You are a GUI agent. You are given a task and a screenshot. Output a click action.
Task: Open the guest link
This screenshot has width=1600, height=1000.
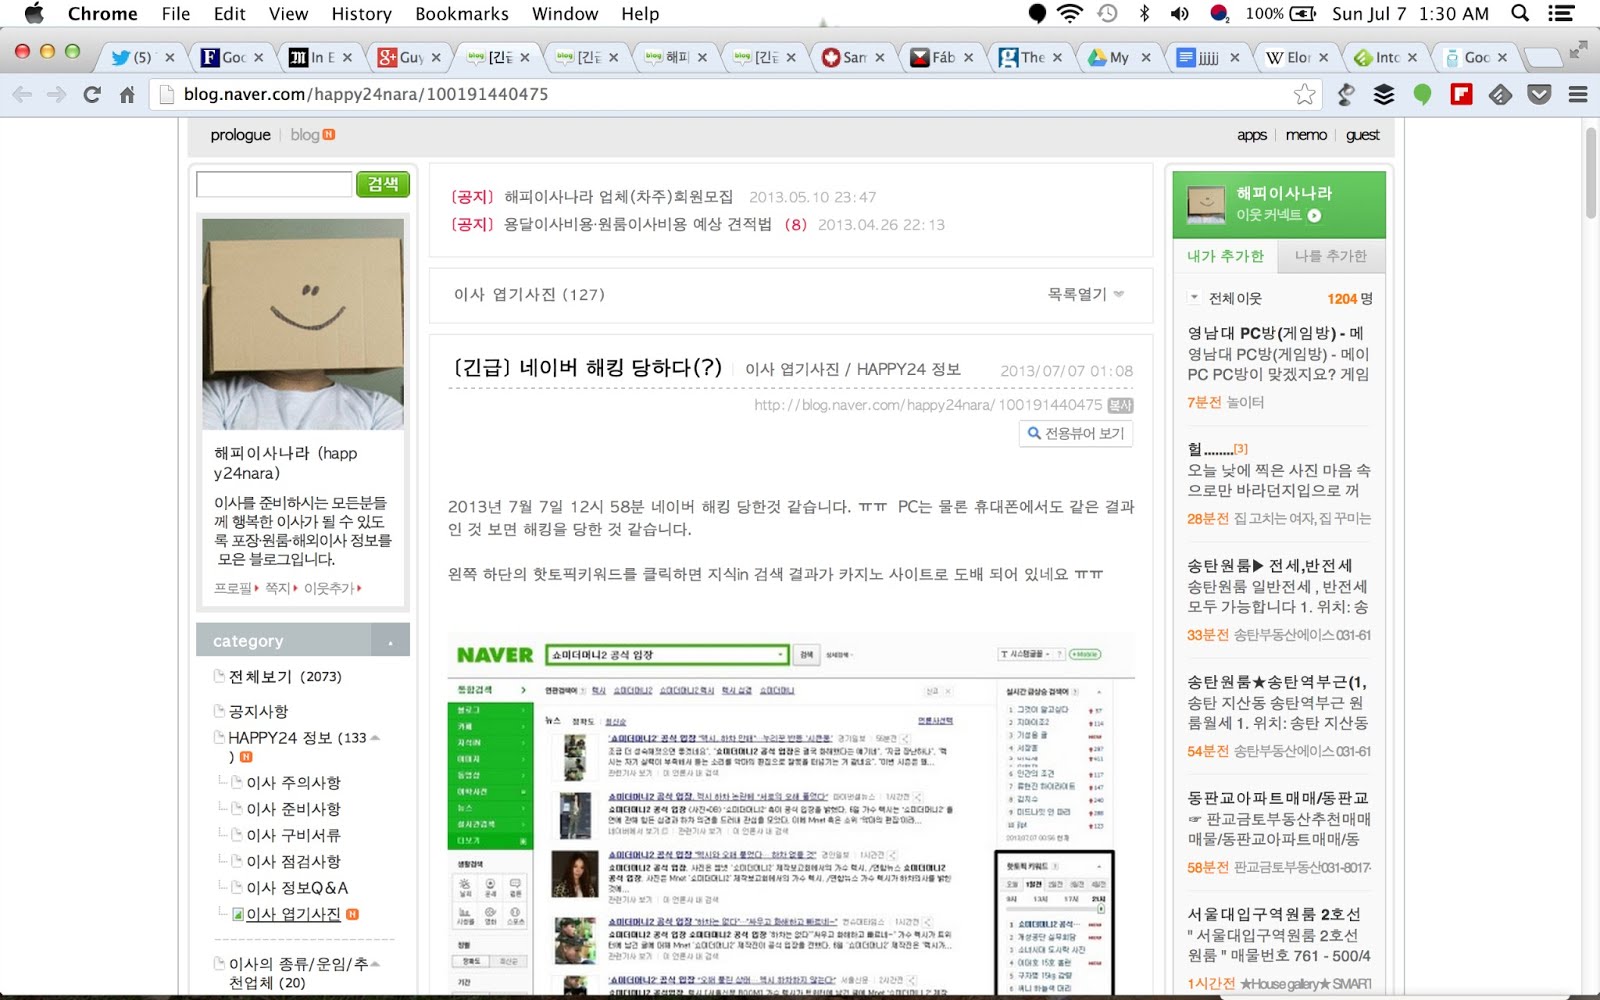coord(1362,135)
